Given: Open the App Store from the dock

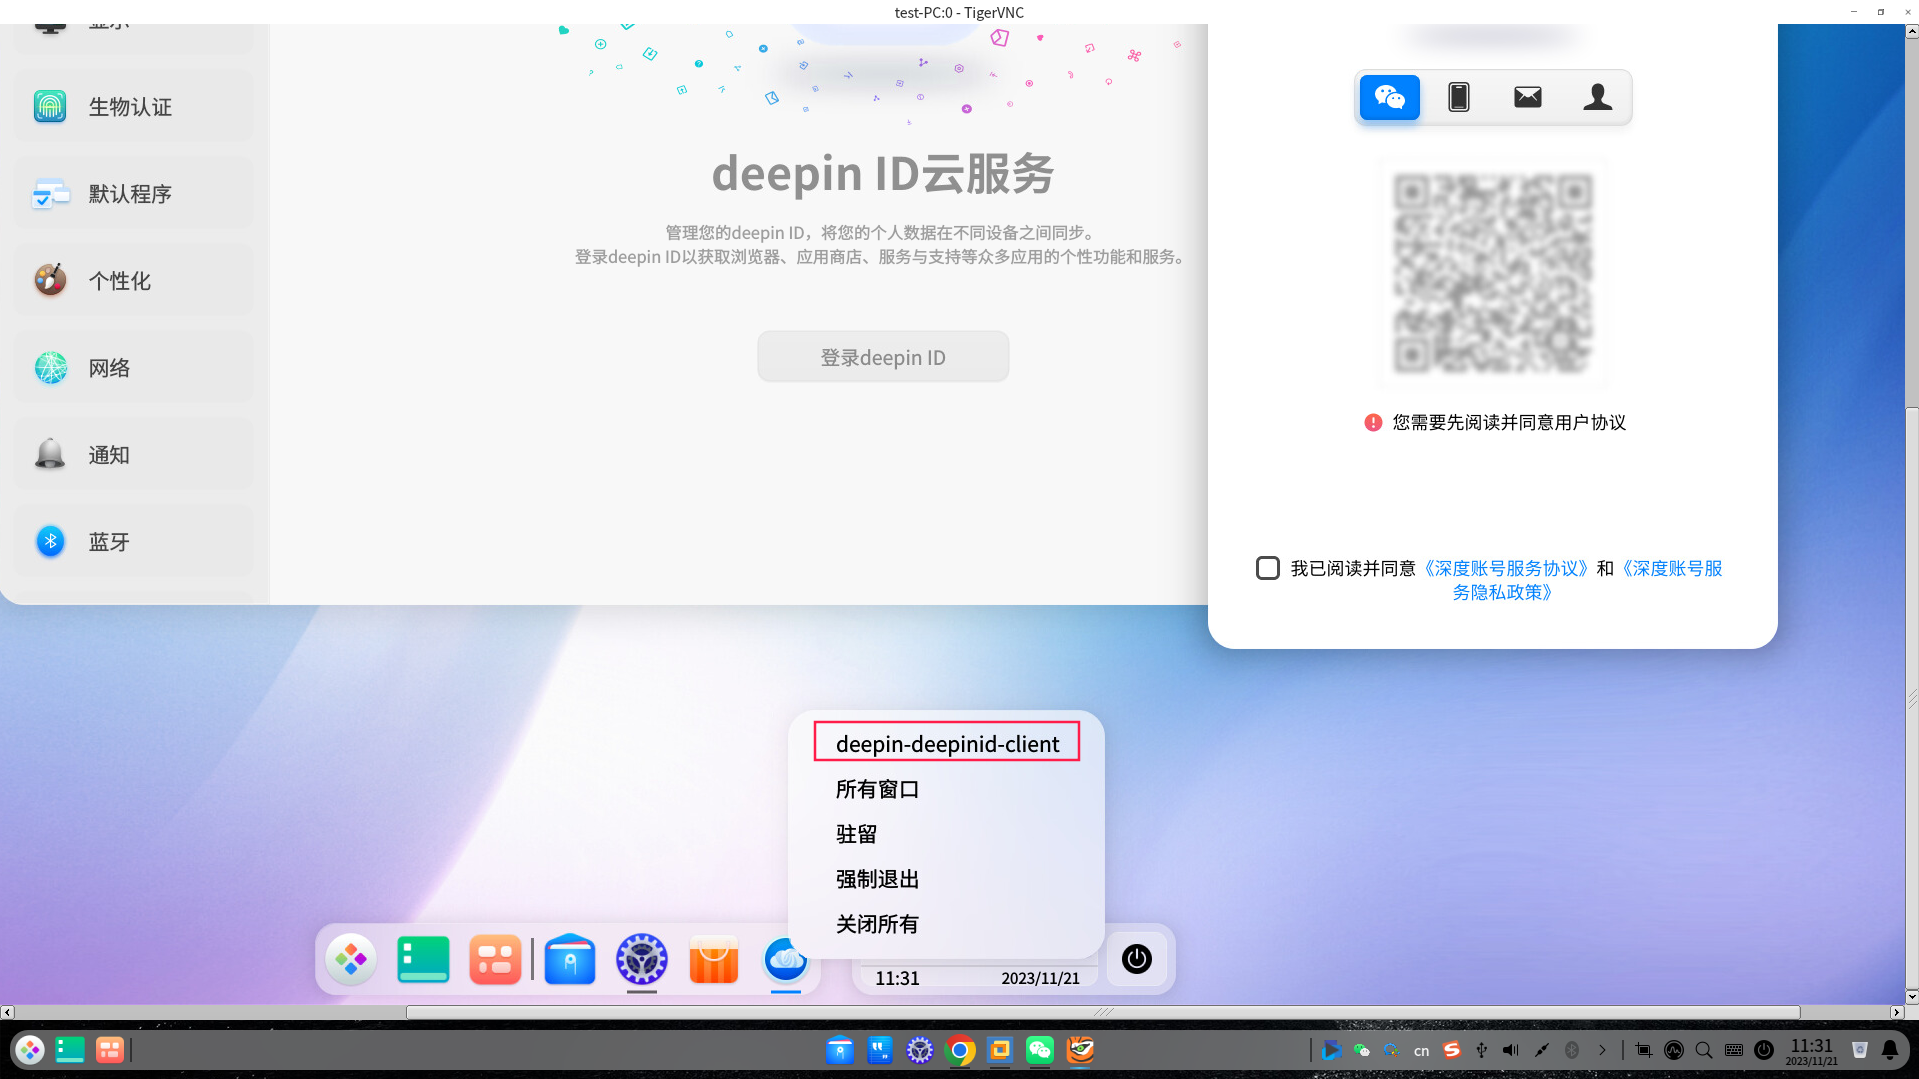Looking at the screenshot, I should 713,959.
